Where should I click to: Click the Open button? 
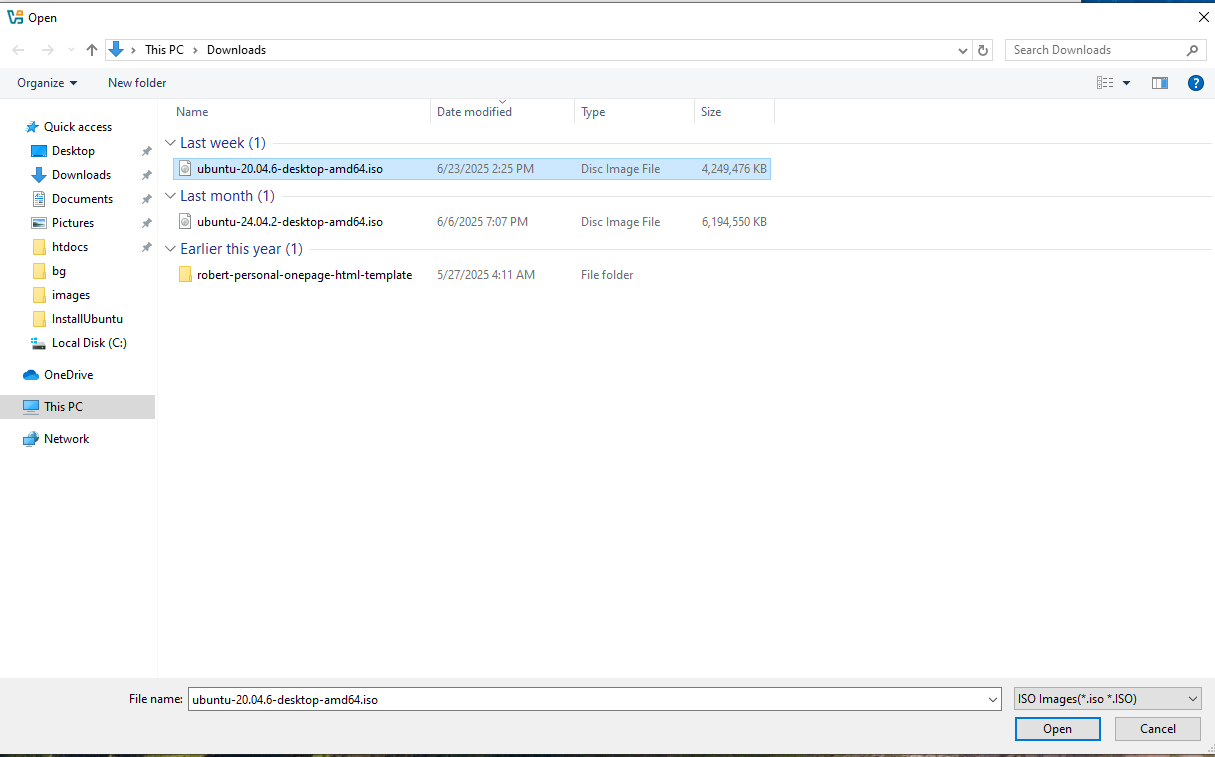[1057, 728]
